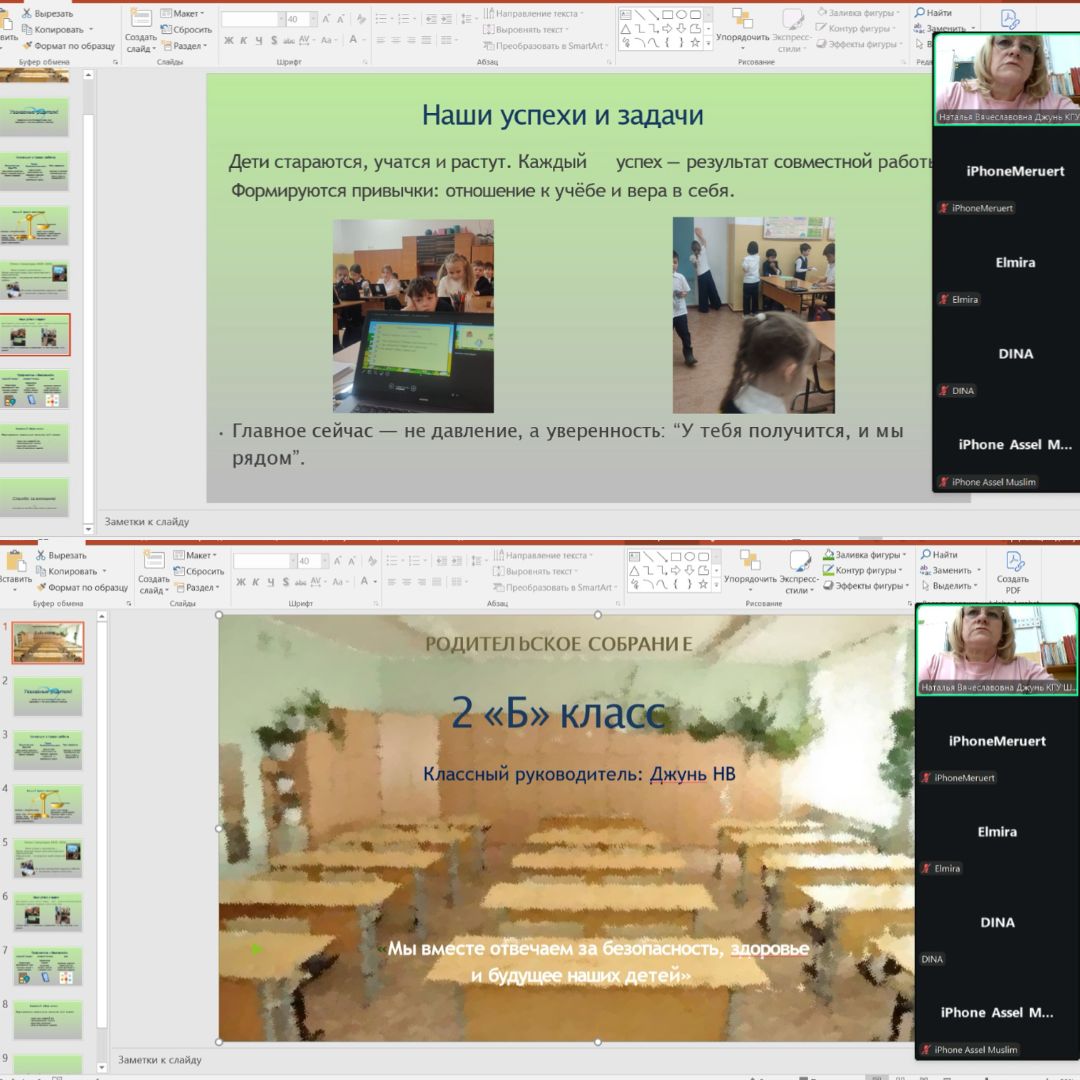Open Экспресс-стили in the lower window ribbon
This screenshot has height=1080, width=1080.
pos(799,570)
